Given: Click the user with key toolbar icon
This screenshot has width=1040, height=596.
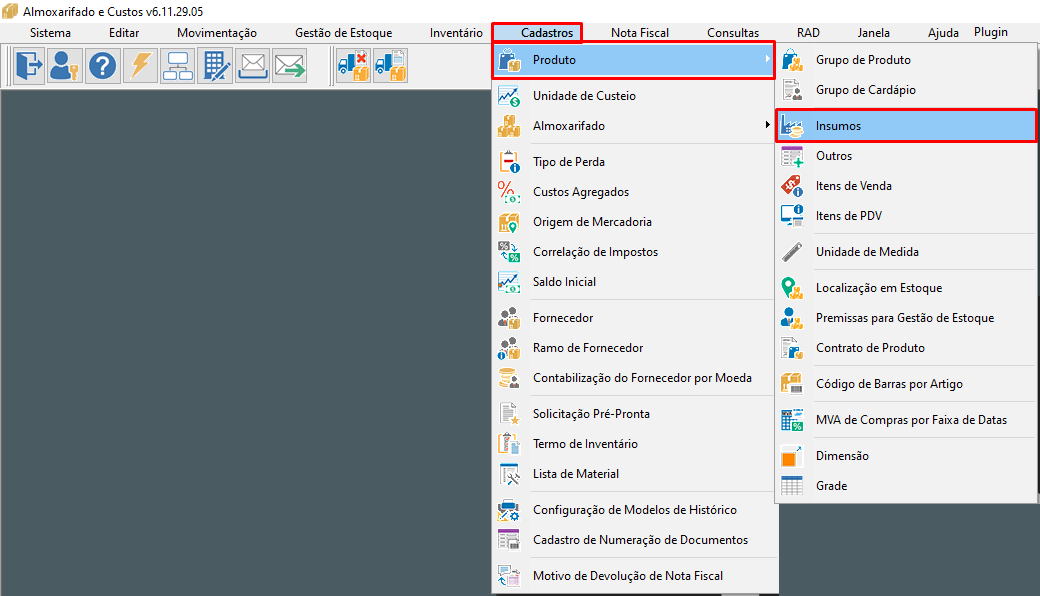Looking at the screenshot, I should click(x=65, y=66).
